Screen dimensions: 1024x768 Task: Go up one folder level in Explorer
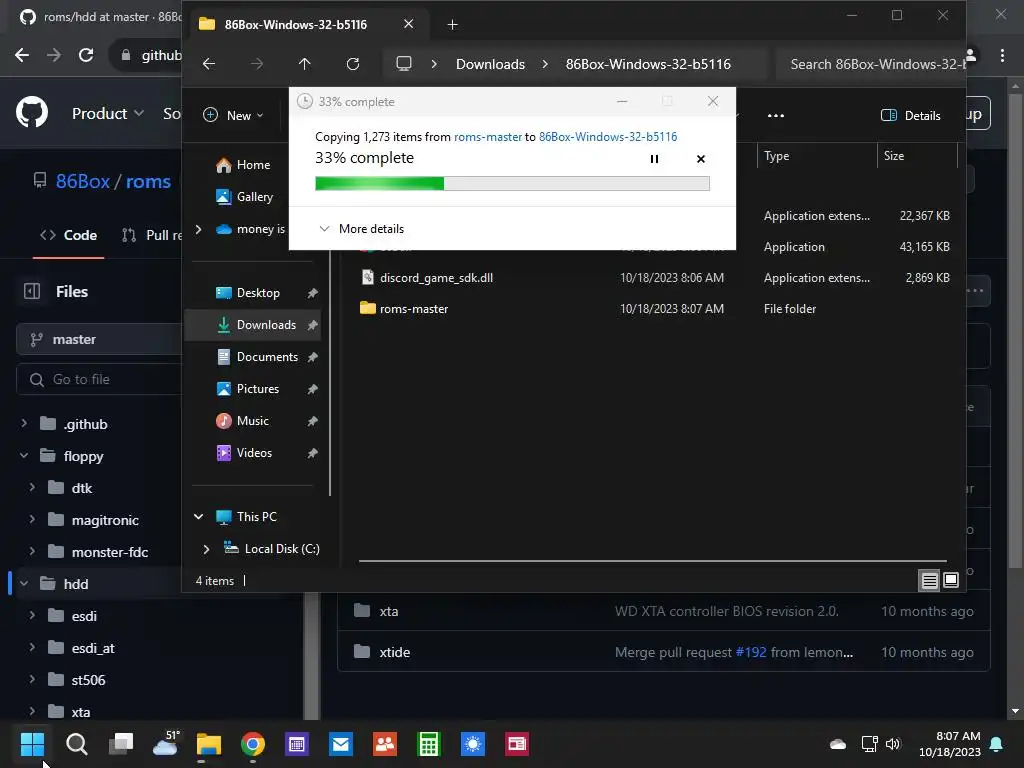(x=304, y=64)
